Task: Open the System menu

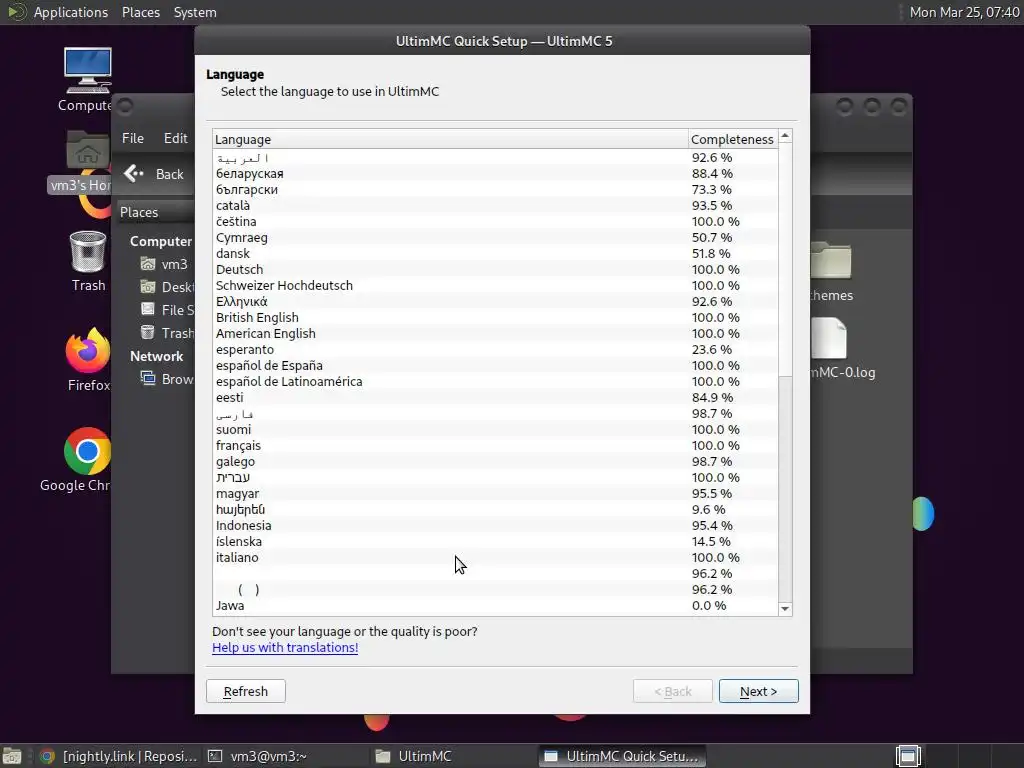Action: [x=195, y=12]
